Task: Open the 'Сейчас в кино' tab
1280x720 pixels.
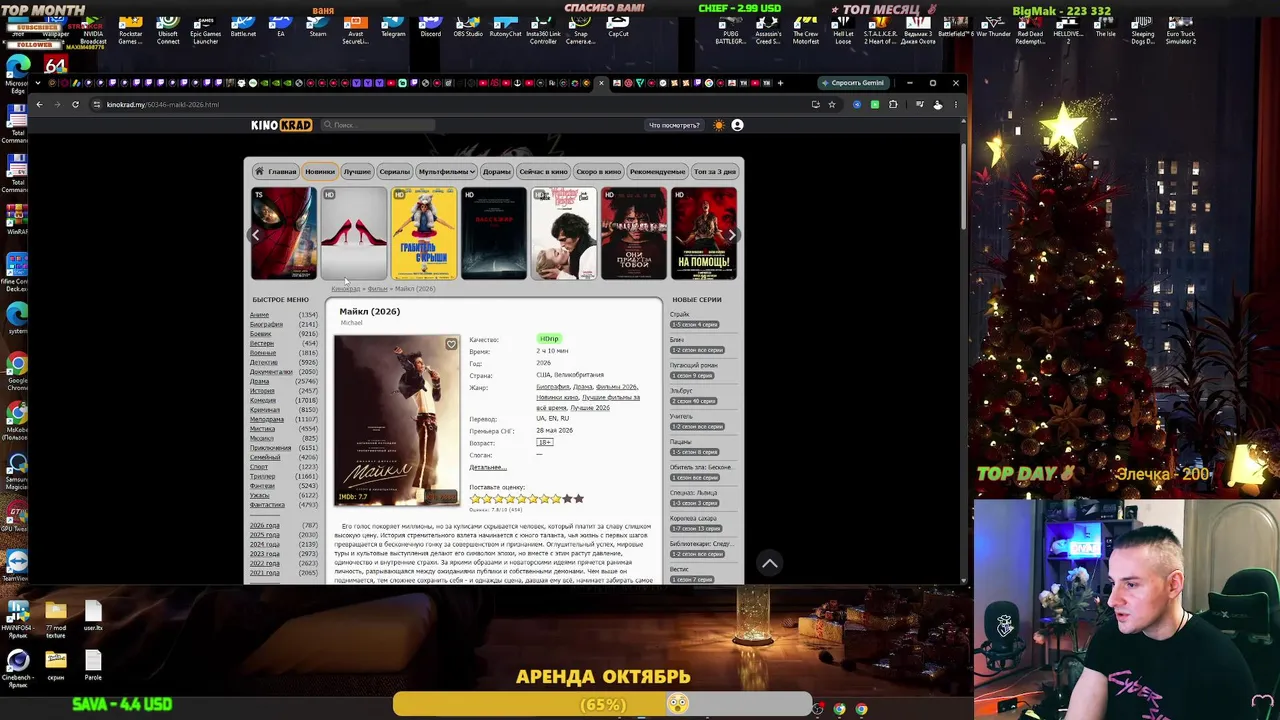Action: pos(543,171)
